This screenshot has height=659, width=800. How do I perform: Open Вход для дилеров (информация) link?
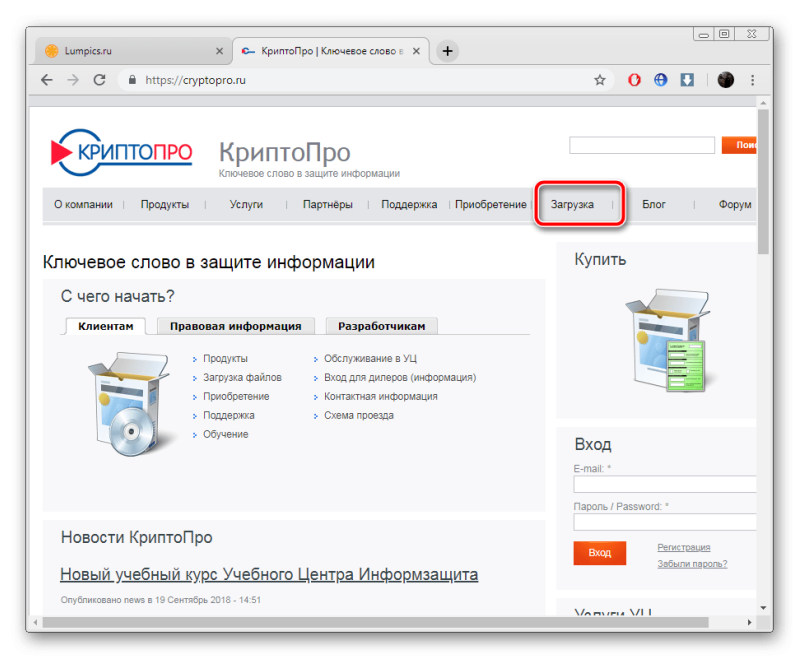click(400, 377)
